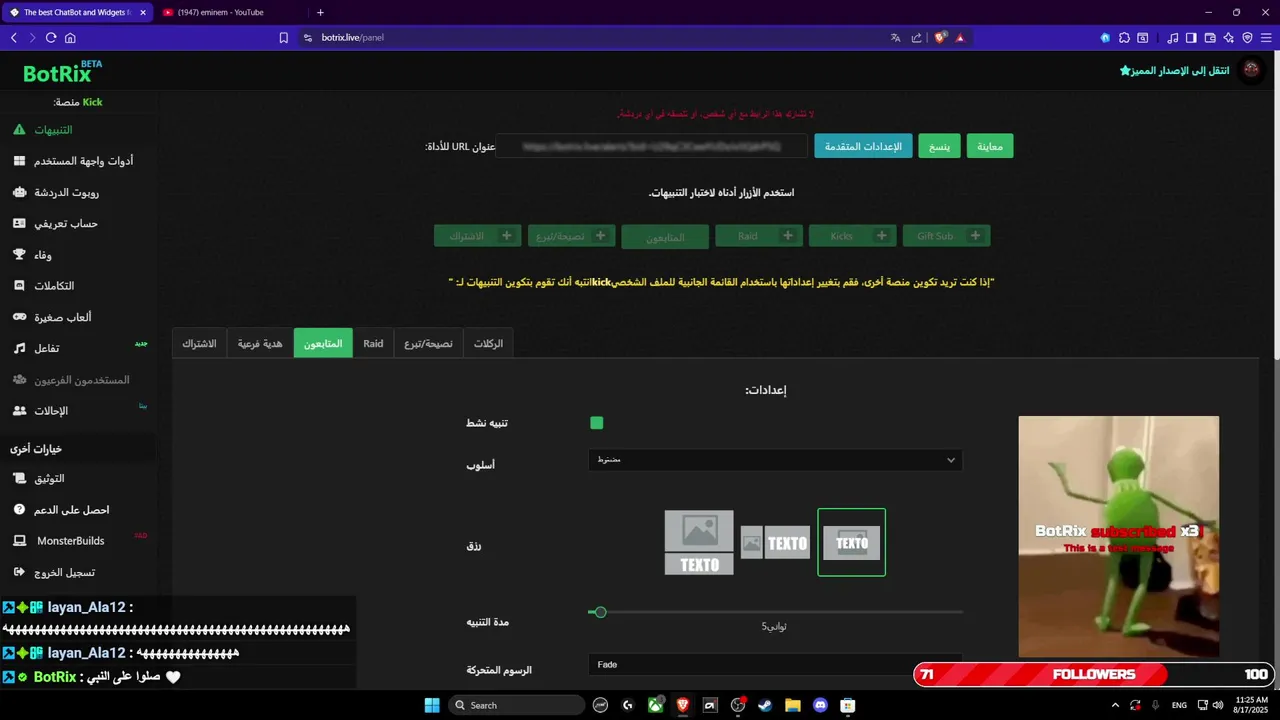Open Xbox app in taskbar

[x=656, y=705]
